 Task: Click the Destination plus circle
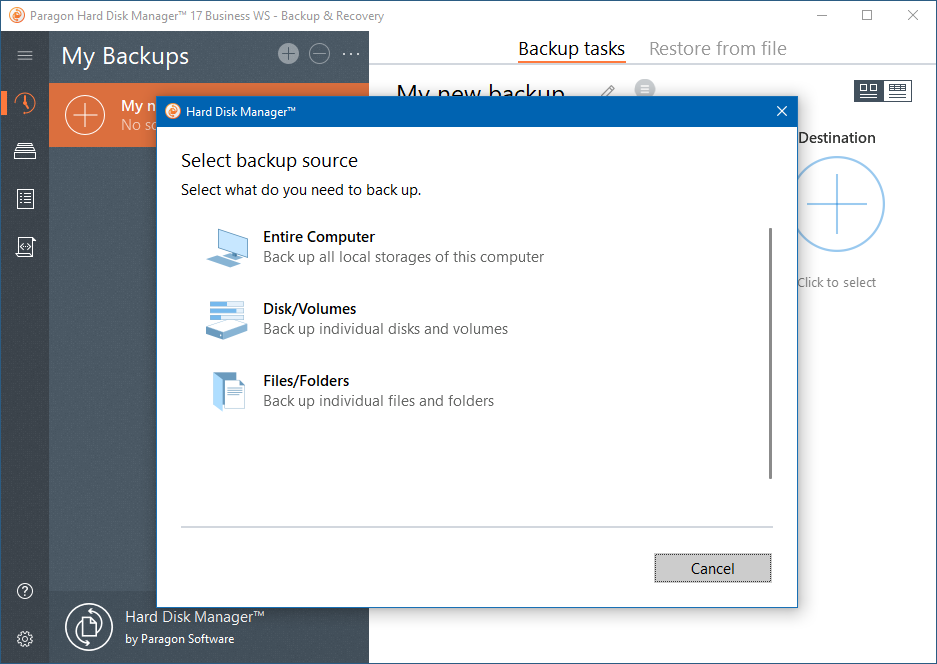coord(837,204)
